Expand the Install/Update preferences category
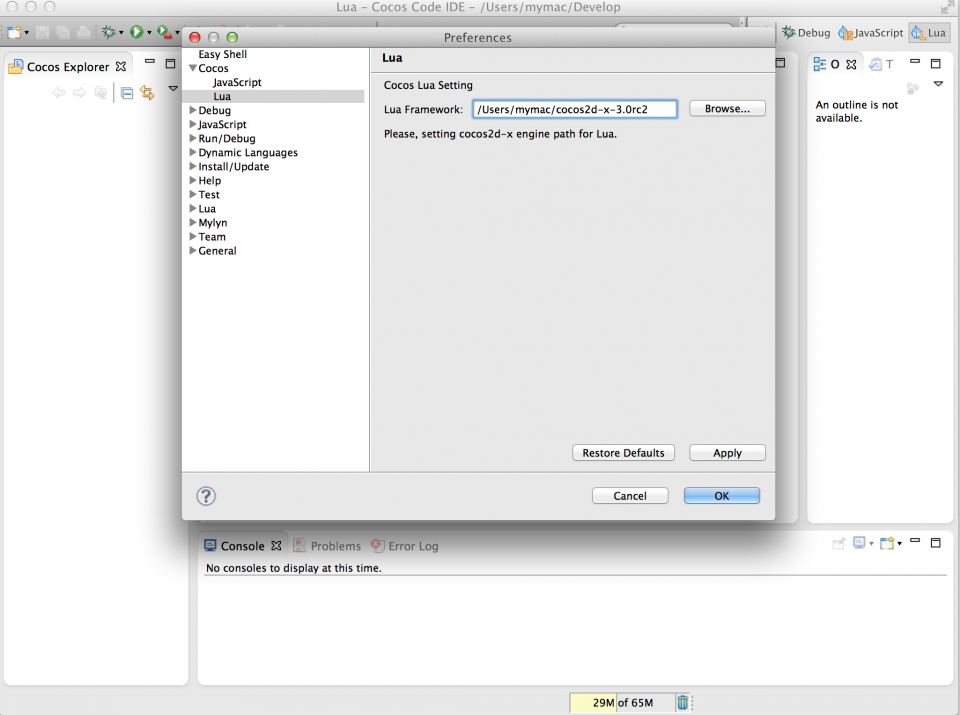The width and height of the screenshot is (960, 715). [x=193, y=167]
